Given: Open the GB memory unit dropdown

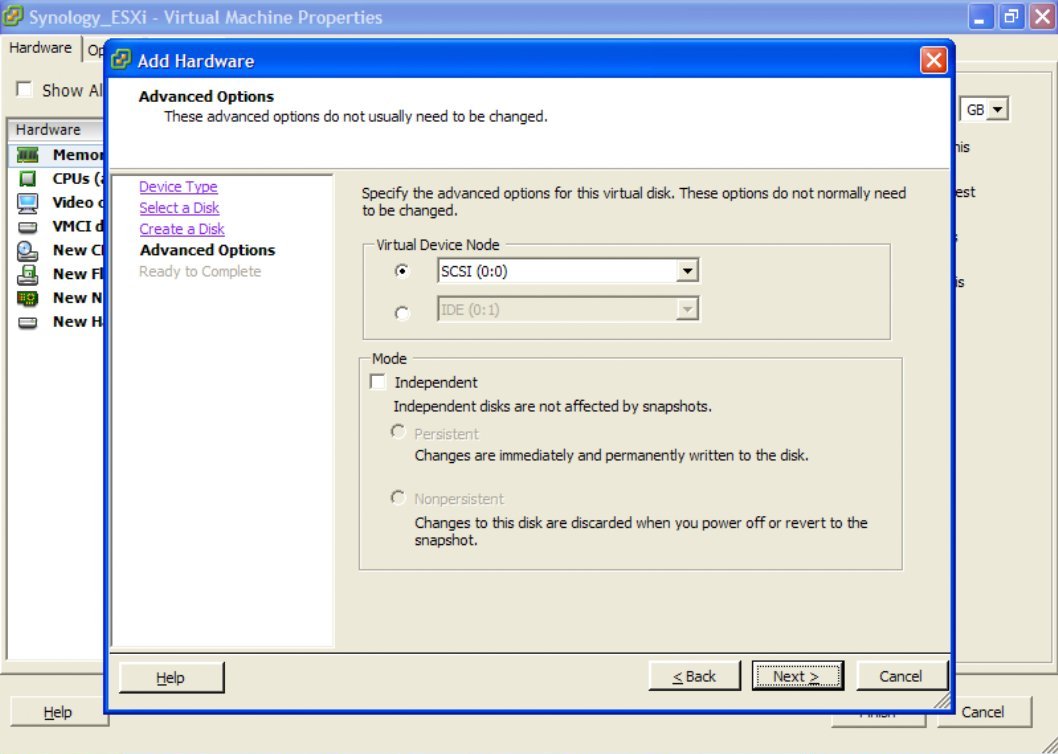Looking at the screenshot, I should 998,109.
